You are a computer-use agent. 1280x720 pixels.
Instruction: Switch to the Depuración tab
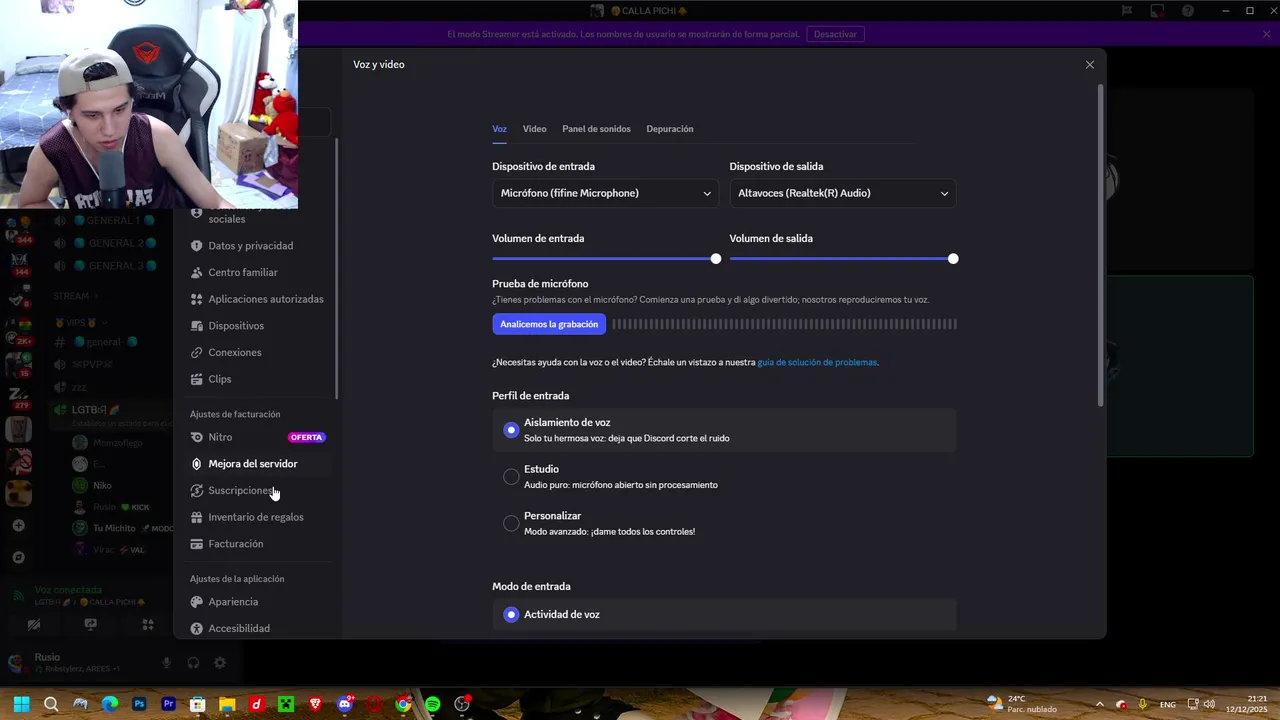point(670,129)
